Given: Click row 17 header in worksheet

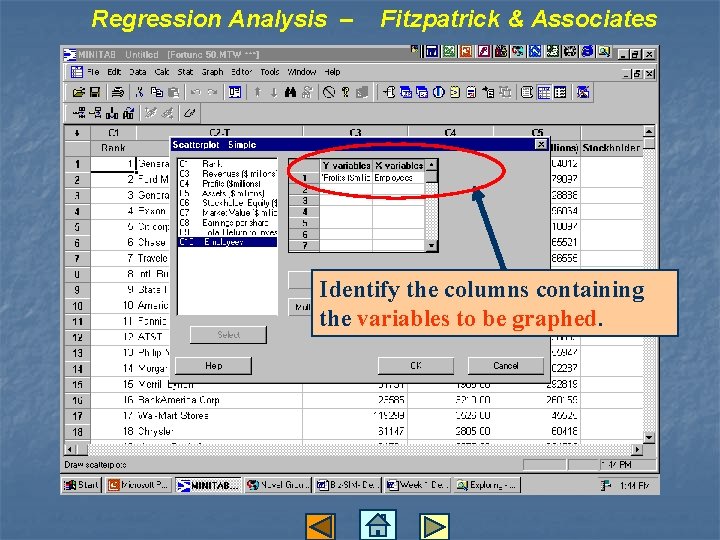Looking at the screenshot, I should pos(77,416).
